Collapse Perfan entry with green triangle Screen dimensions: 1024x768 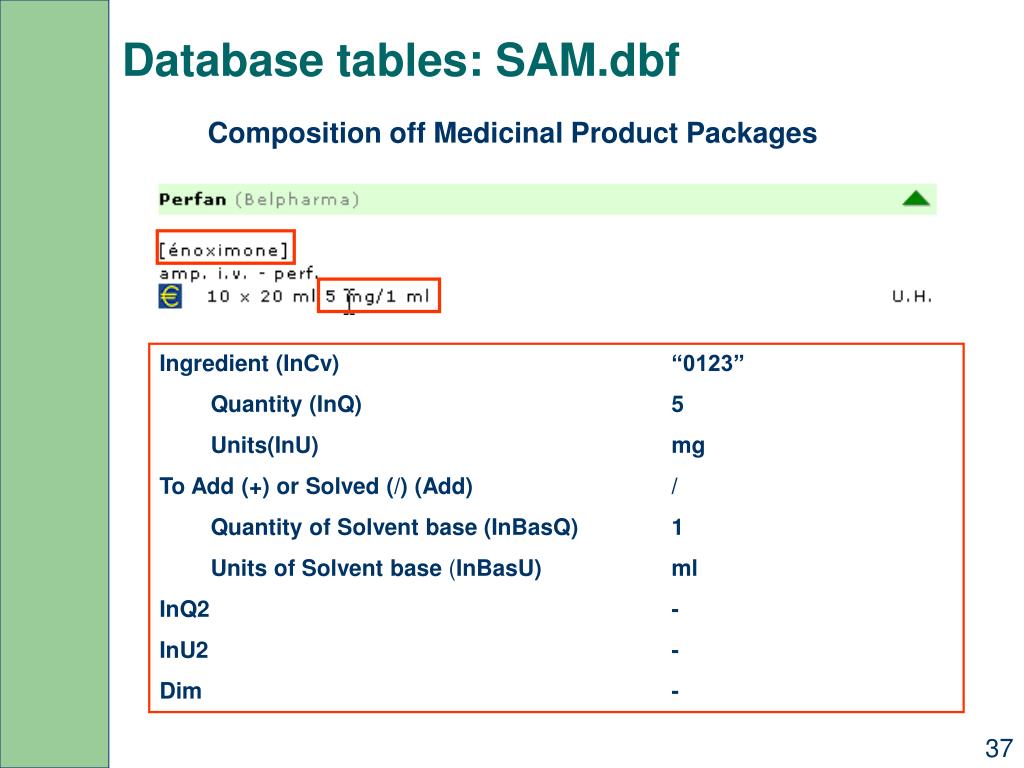[915, 198]
